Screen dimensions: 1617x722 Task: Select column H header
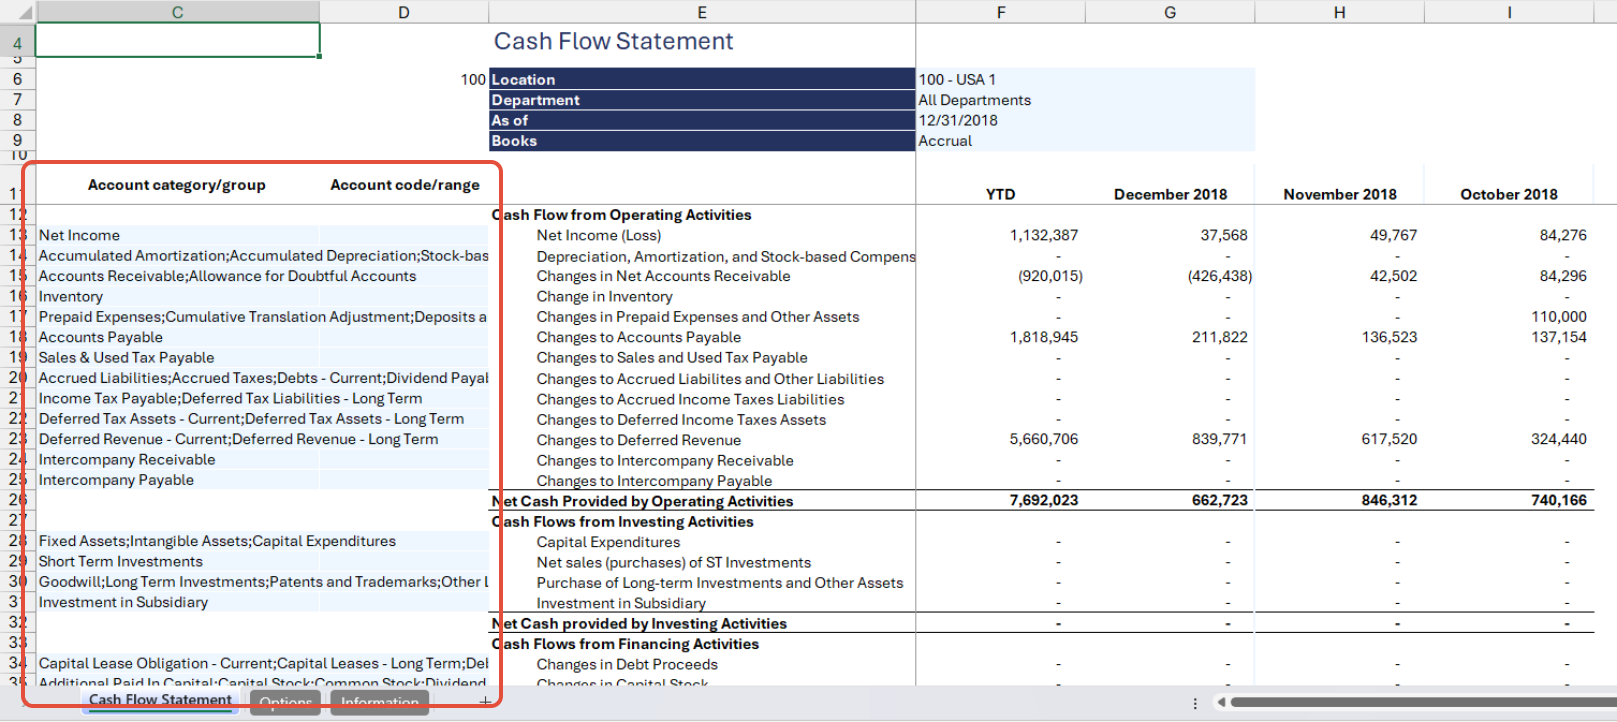(x=1339, y=12)
